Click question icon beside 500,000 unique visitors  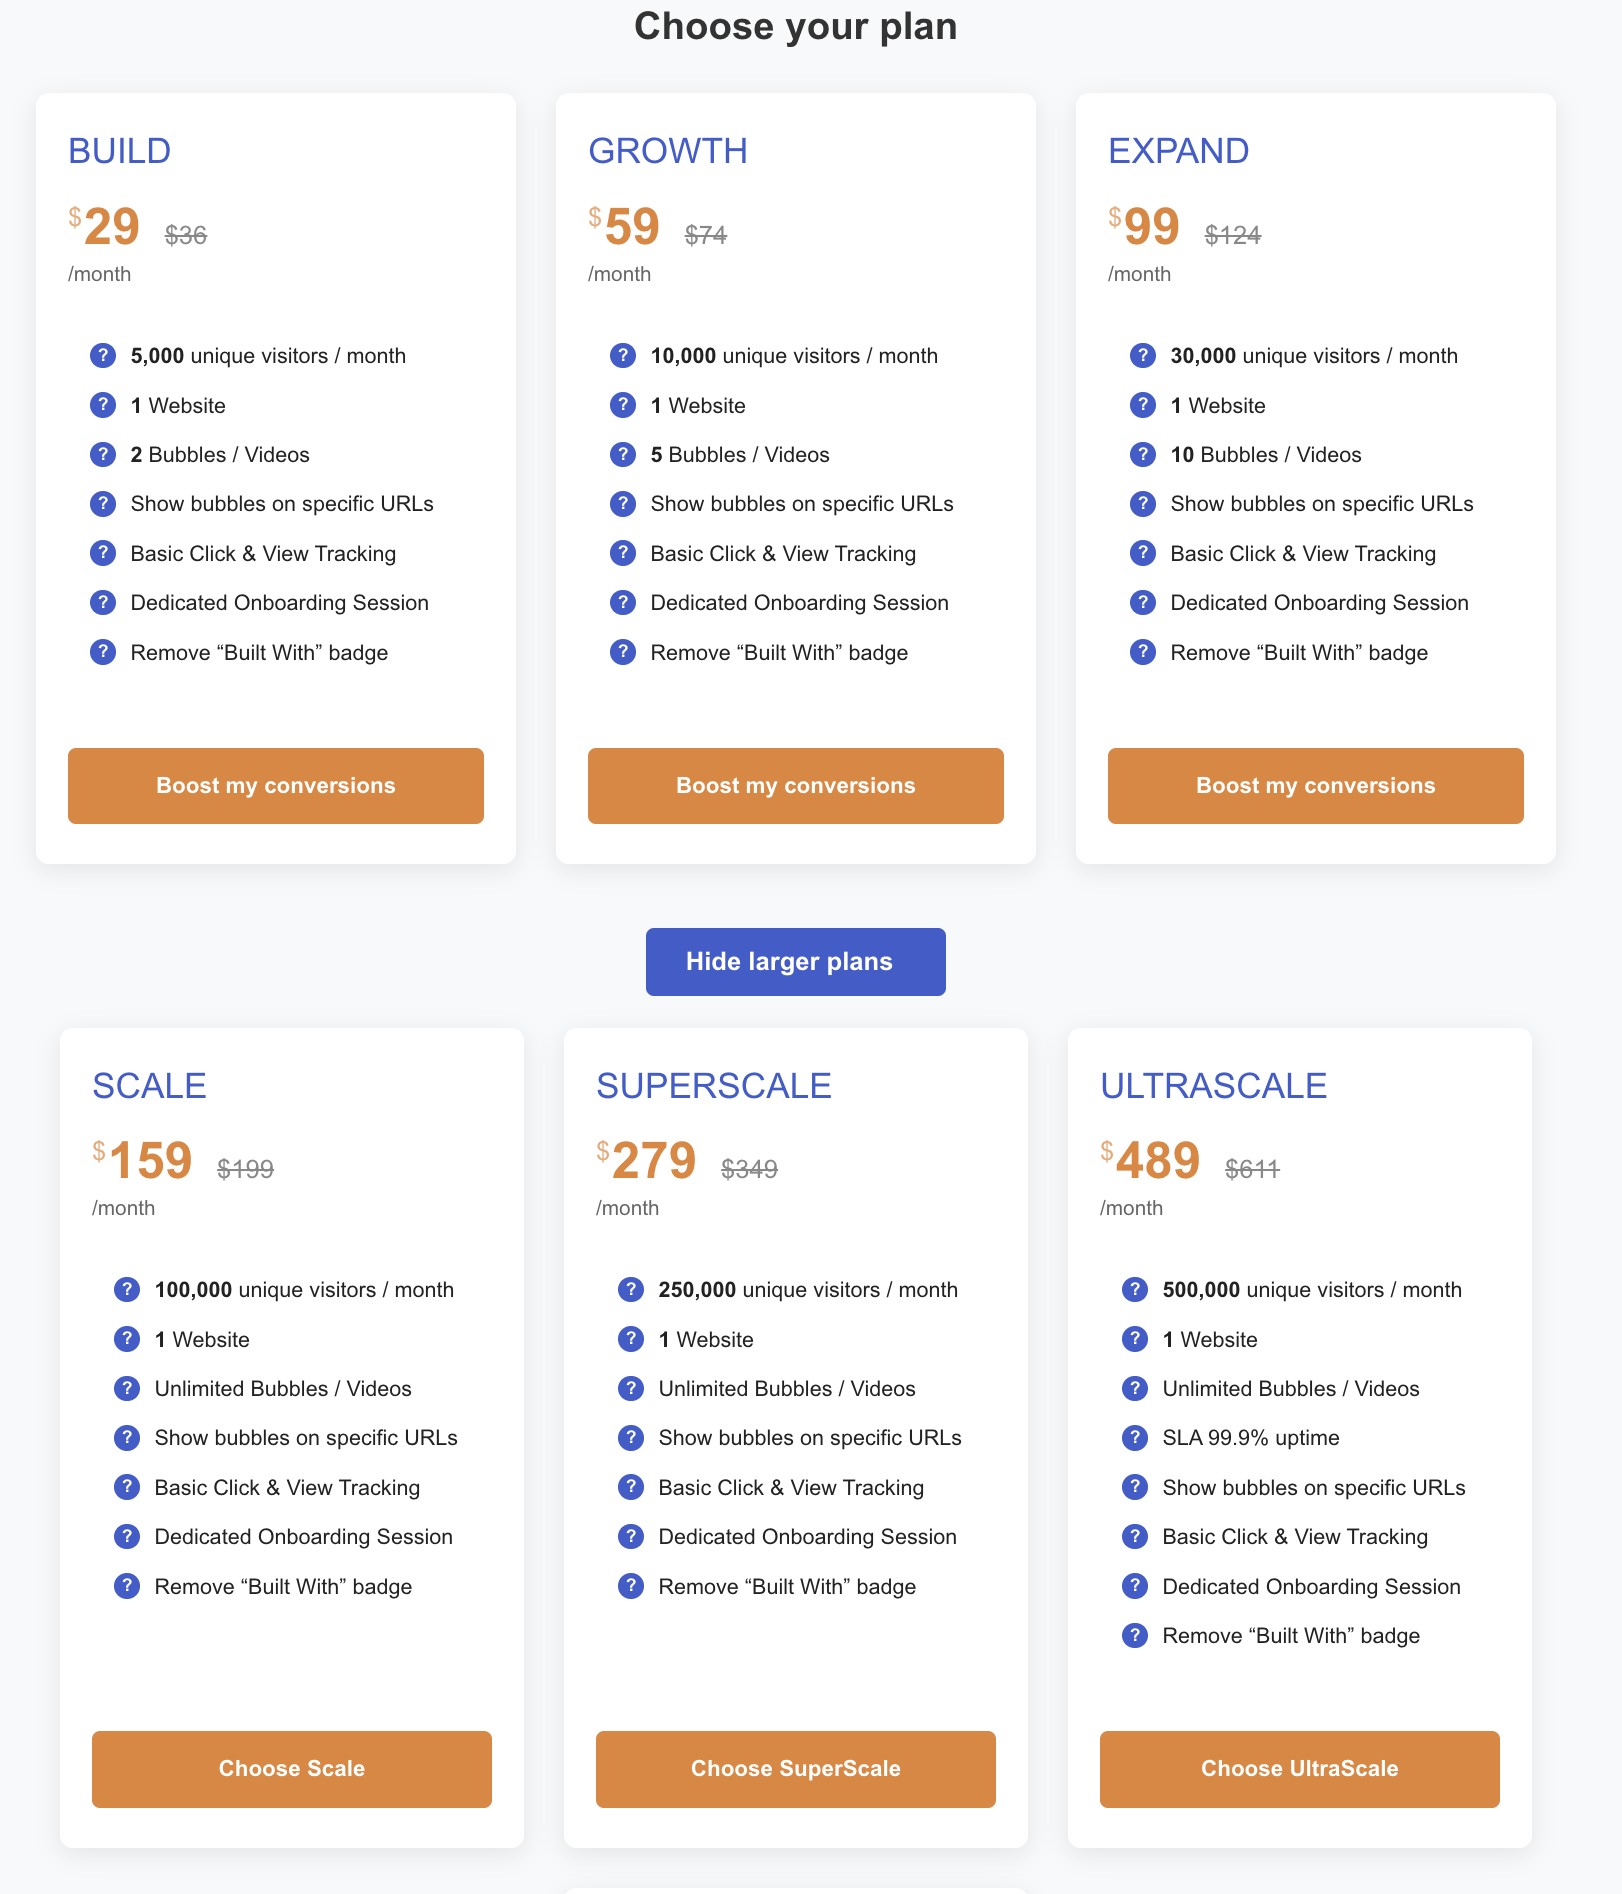[x=1135, y=1289]
